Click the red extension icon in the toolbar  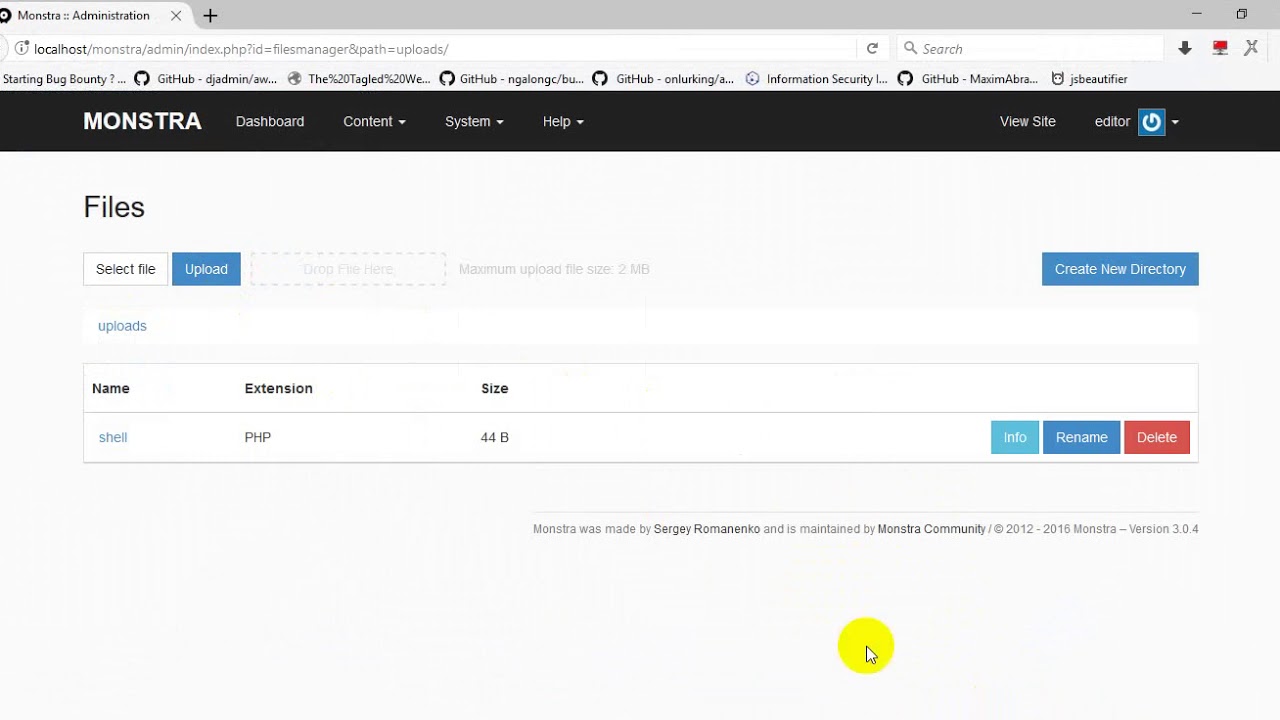click(1220, 48)
